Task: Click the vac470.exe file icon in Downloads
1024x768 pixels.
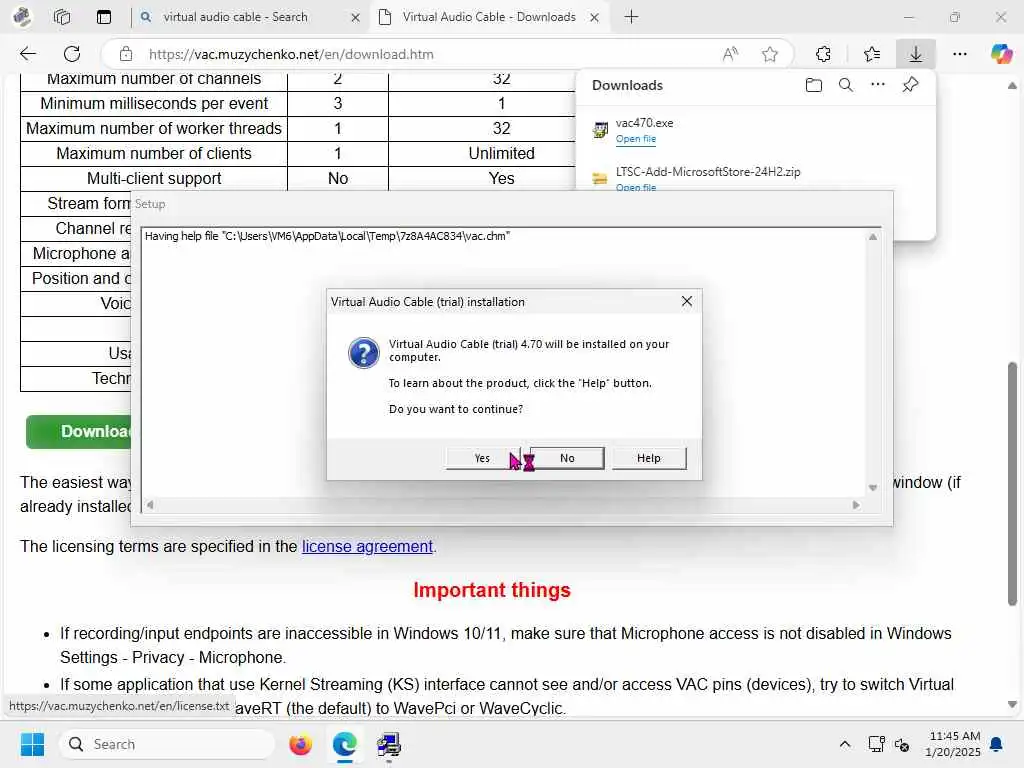Action: (x=600, y=130)
